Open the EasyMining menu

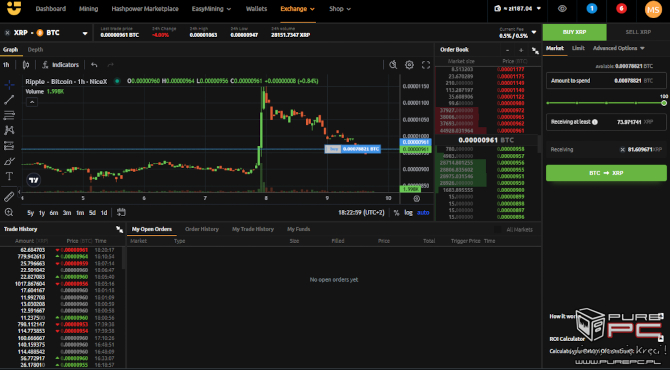point(211,9)
